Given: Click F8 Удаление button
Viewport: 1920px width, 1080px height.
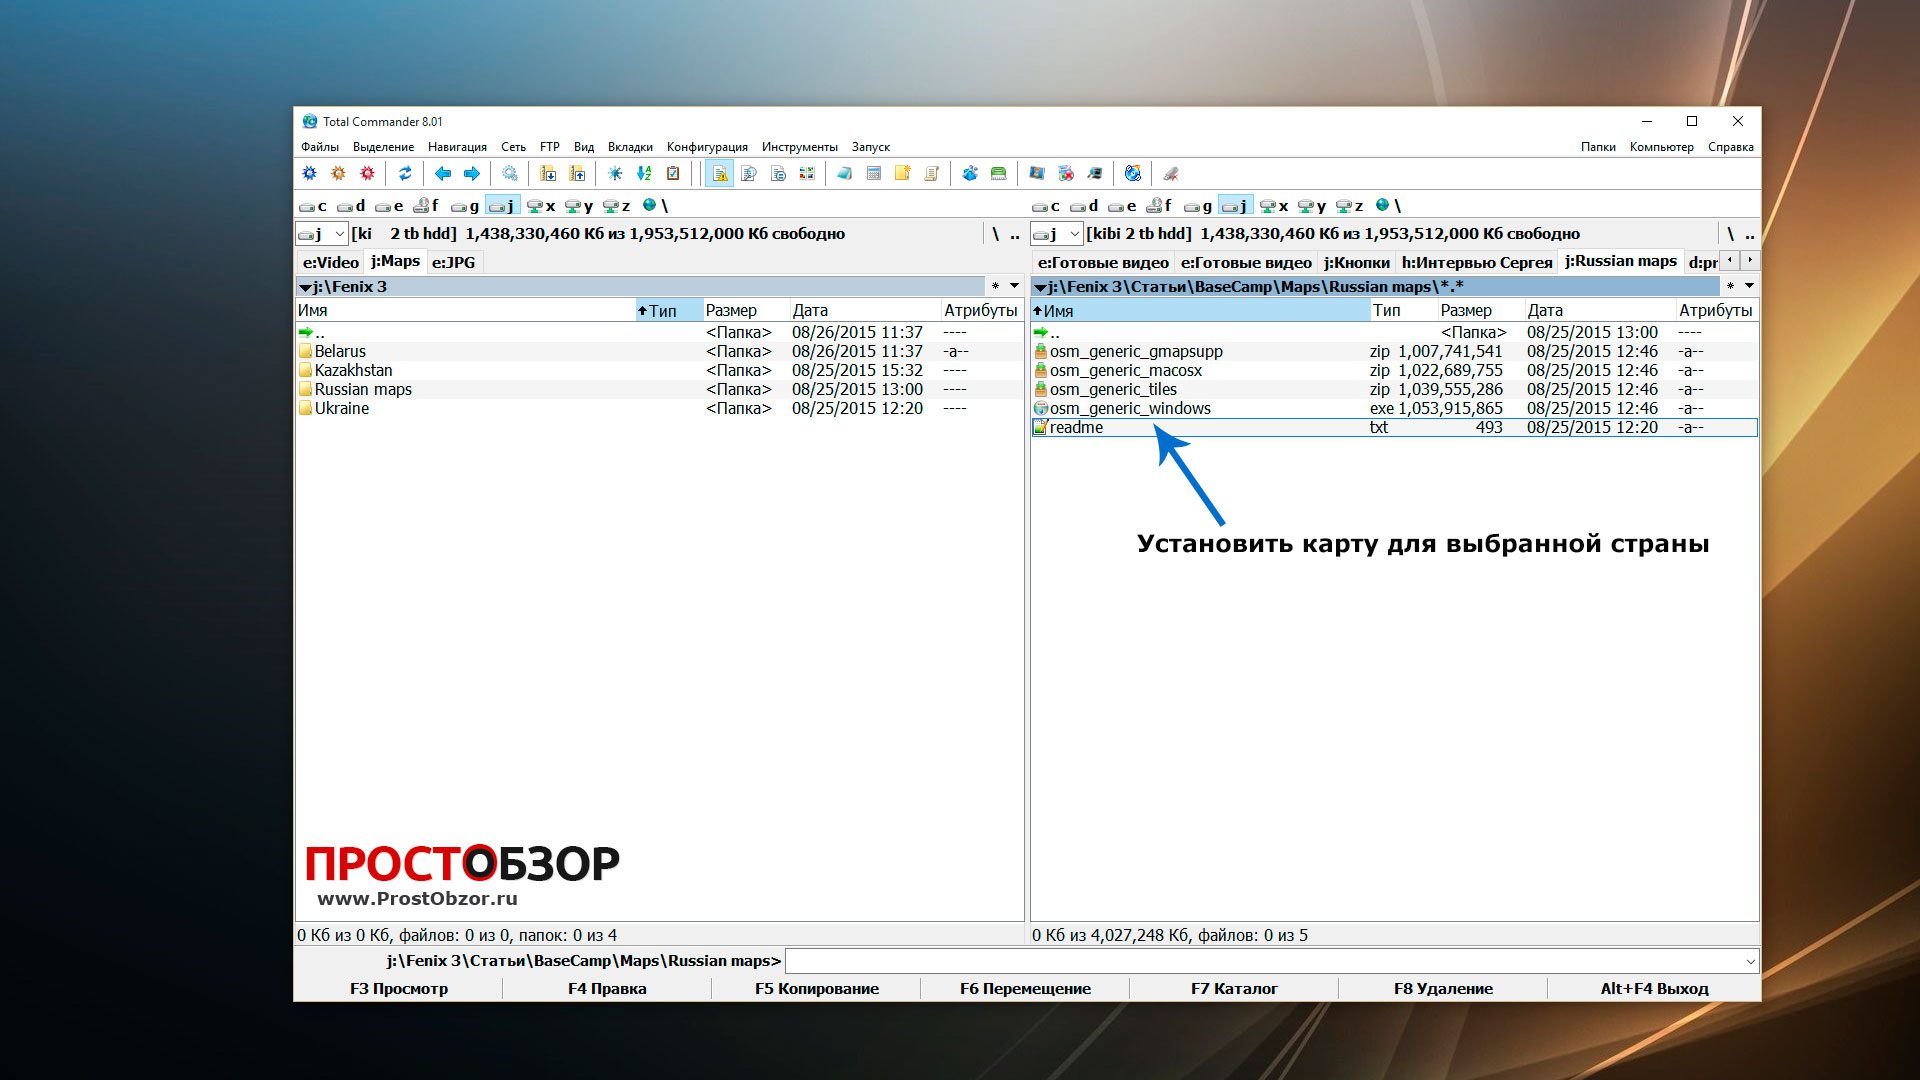Looking at the screenshot, I should coord(1443,988).
